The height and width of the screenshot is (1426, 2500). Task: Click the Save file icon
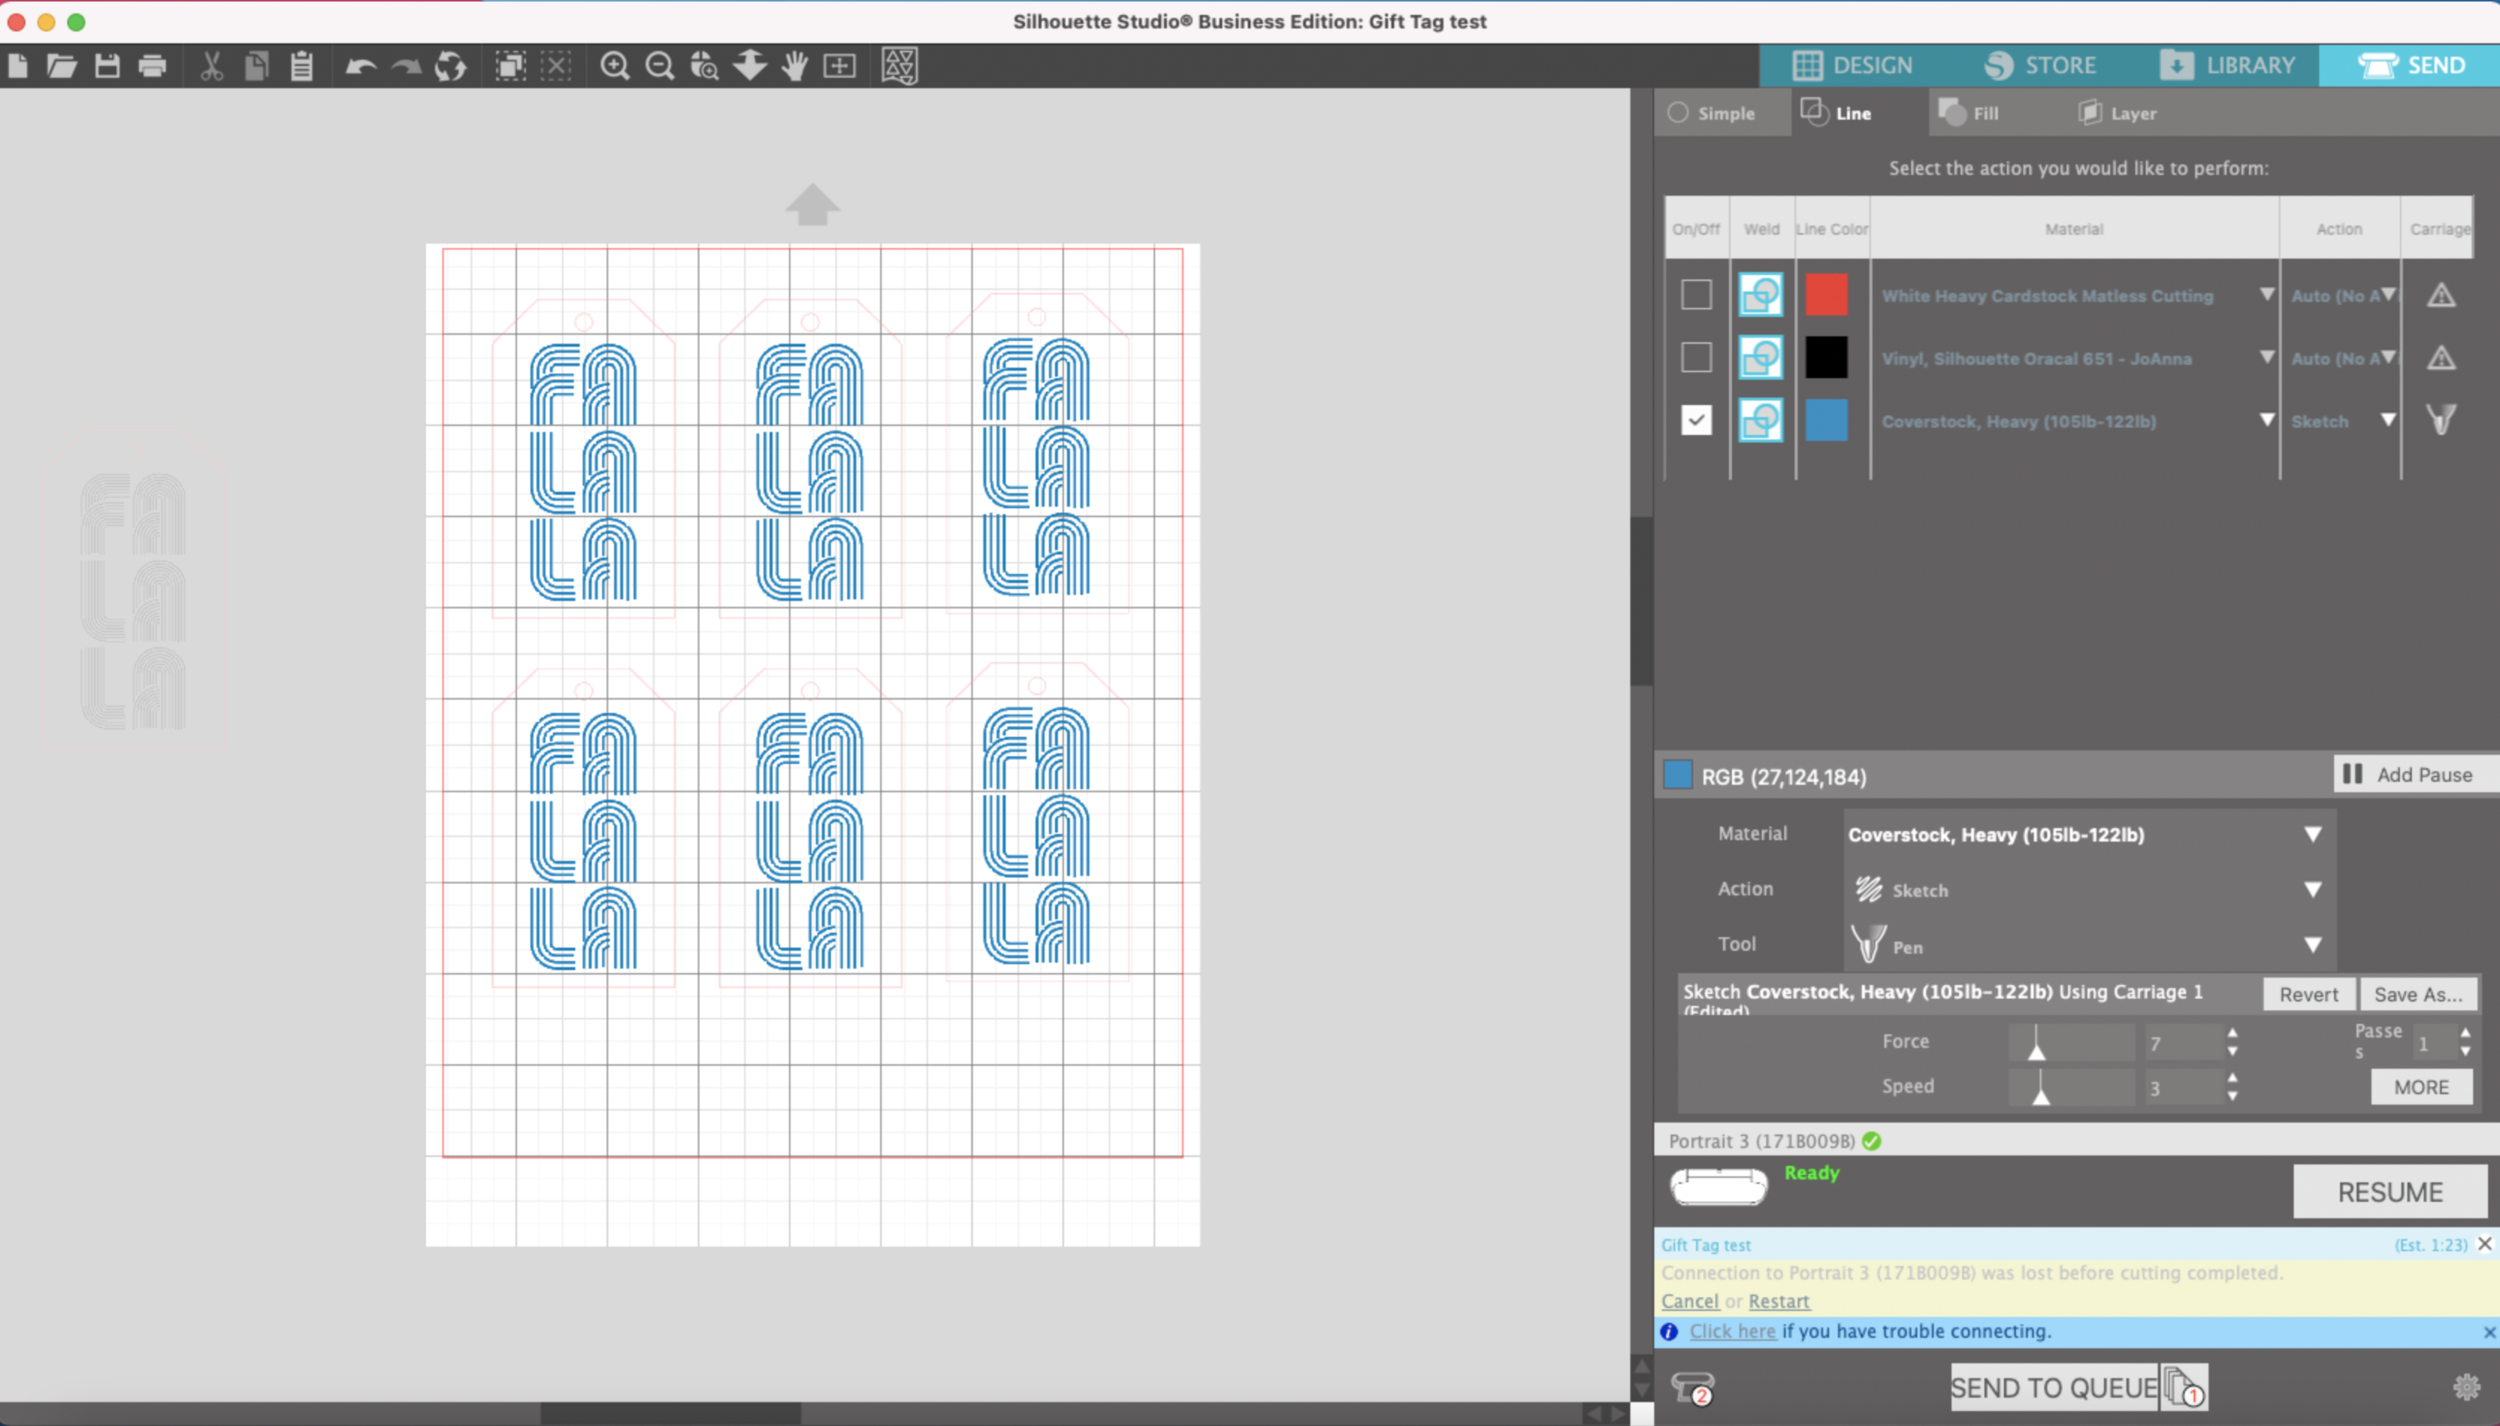tap(107, 66)
